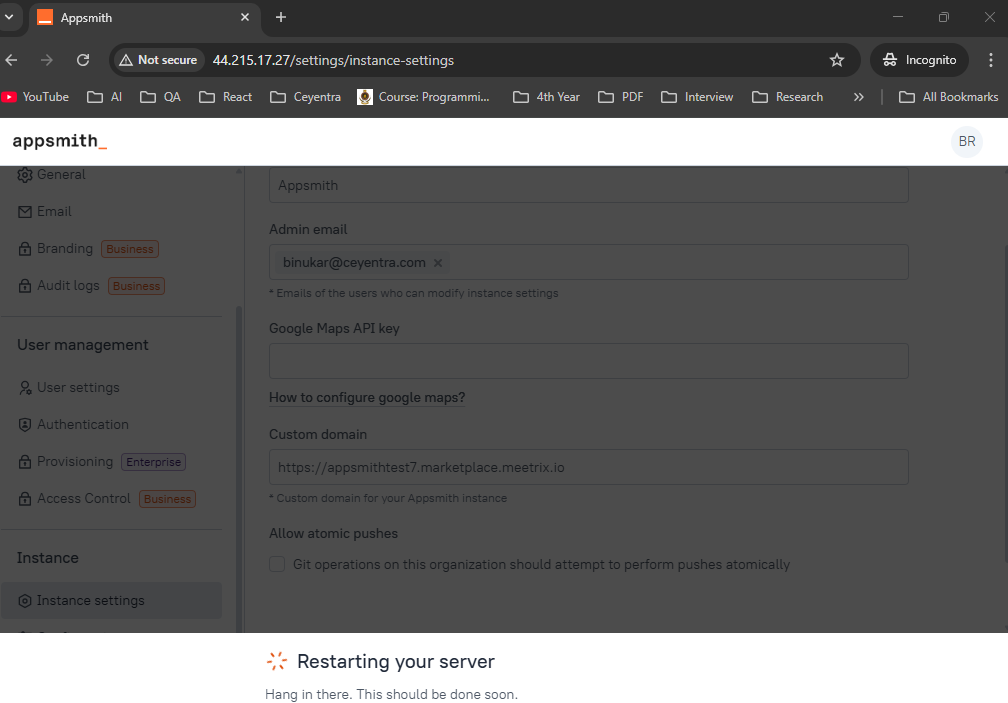The height and width of the screenshot is (703, 1008).
Task: Click the Google Maps API key field
Action: click(588, 361)
